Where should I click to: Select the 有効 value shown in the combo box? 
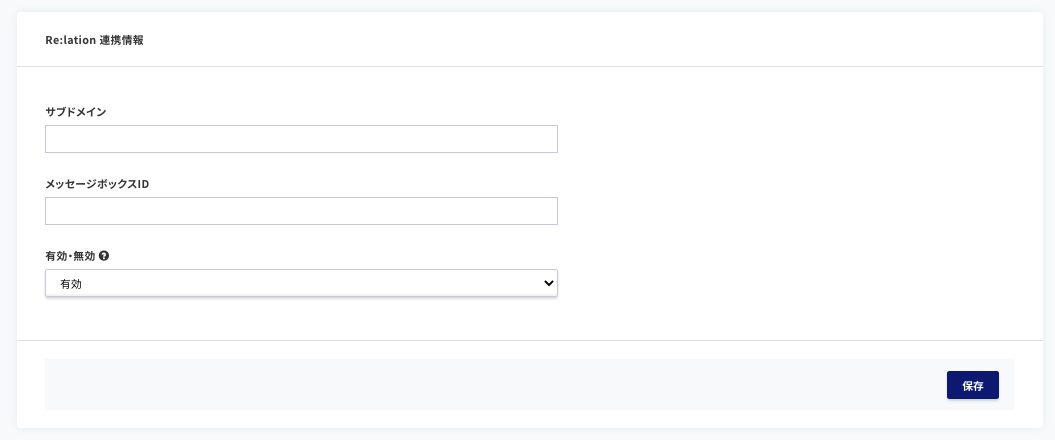[71, 284]
